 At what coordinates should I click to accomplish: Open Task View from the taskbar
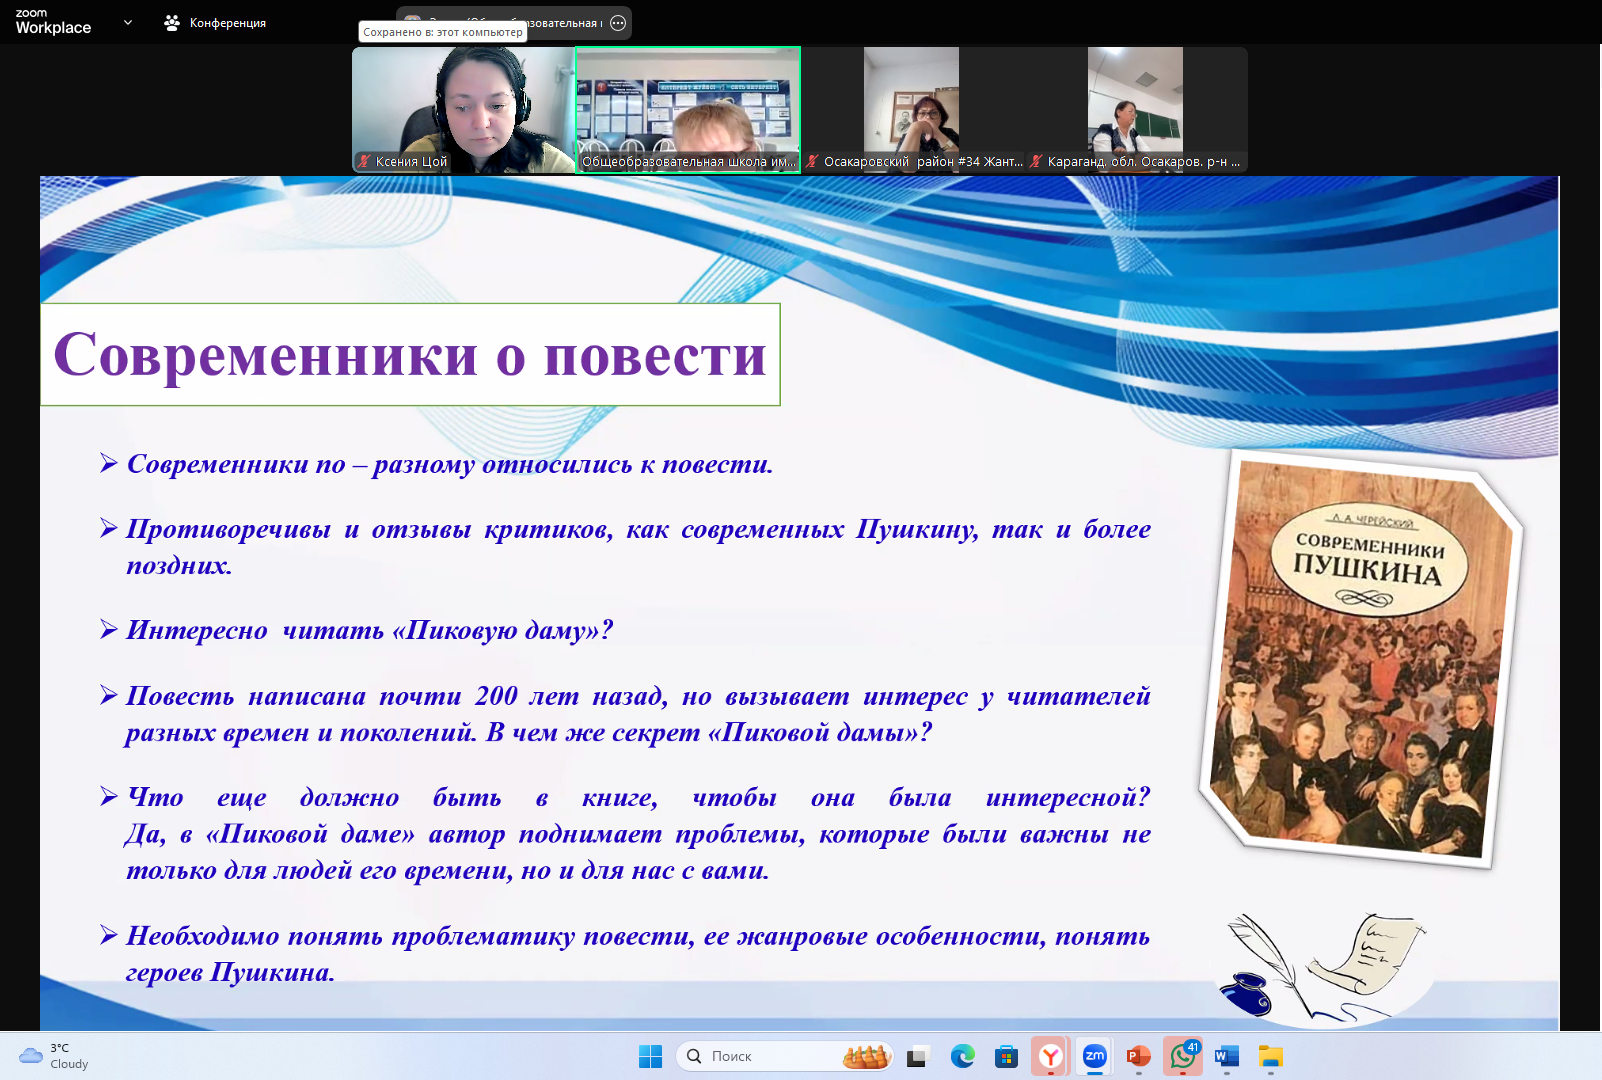tap(917, 1056)
